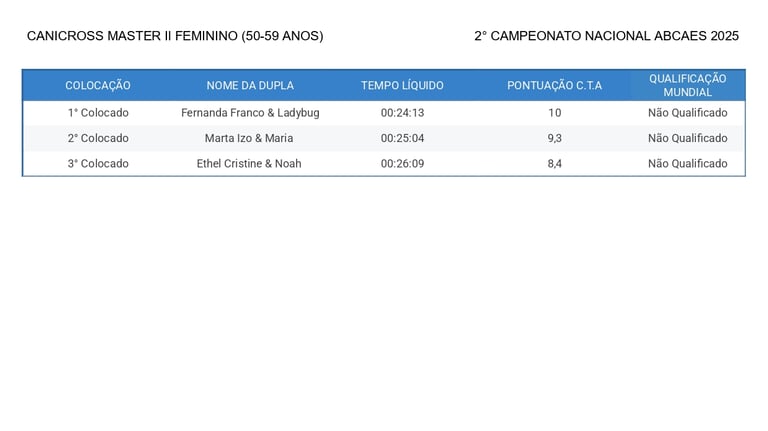Click the Ethel Cristine & Noah entry

(x=249, y=164)
